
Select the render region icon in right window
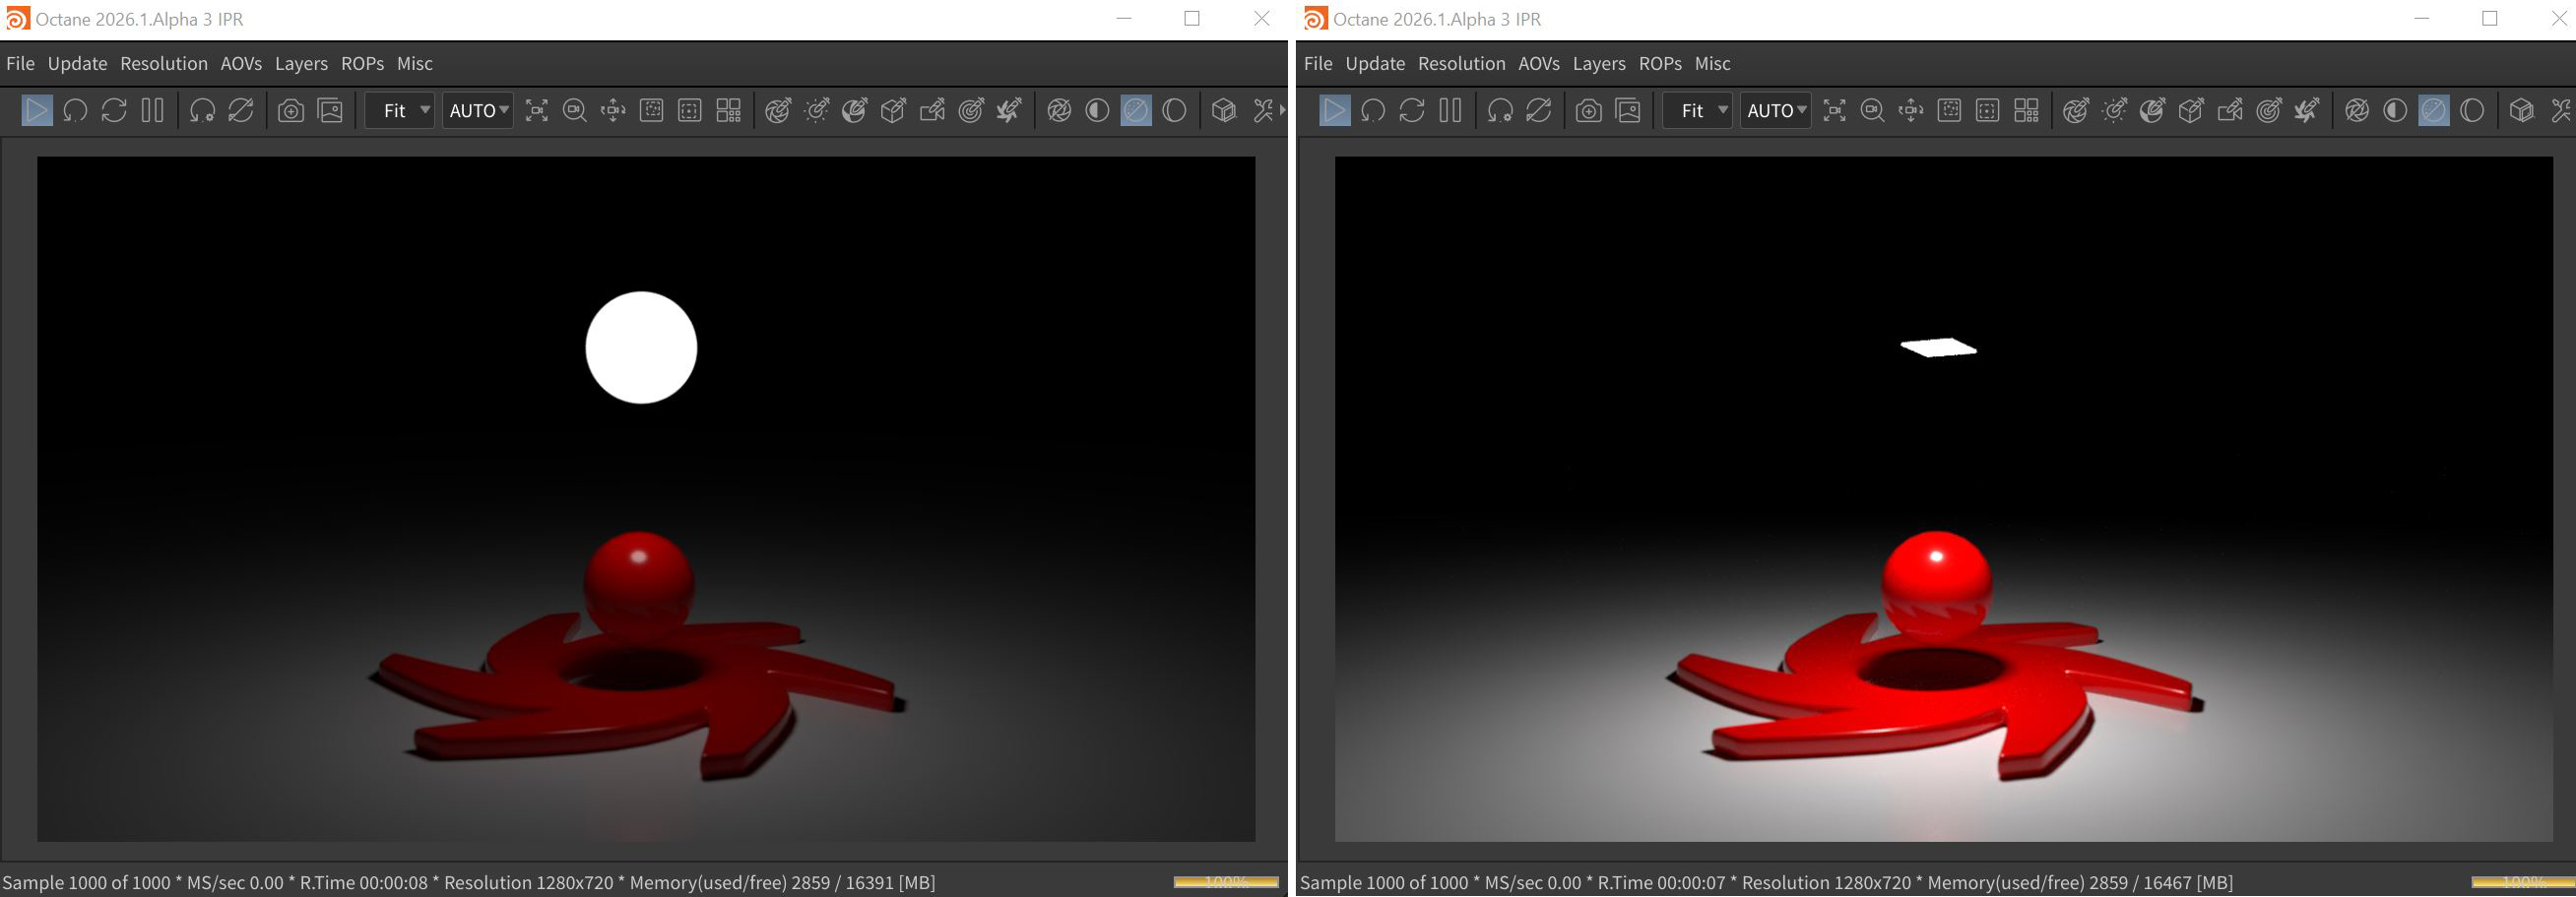pos(1949,111)
